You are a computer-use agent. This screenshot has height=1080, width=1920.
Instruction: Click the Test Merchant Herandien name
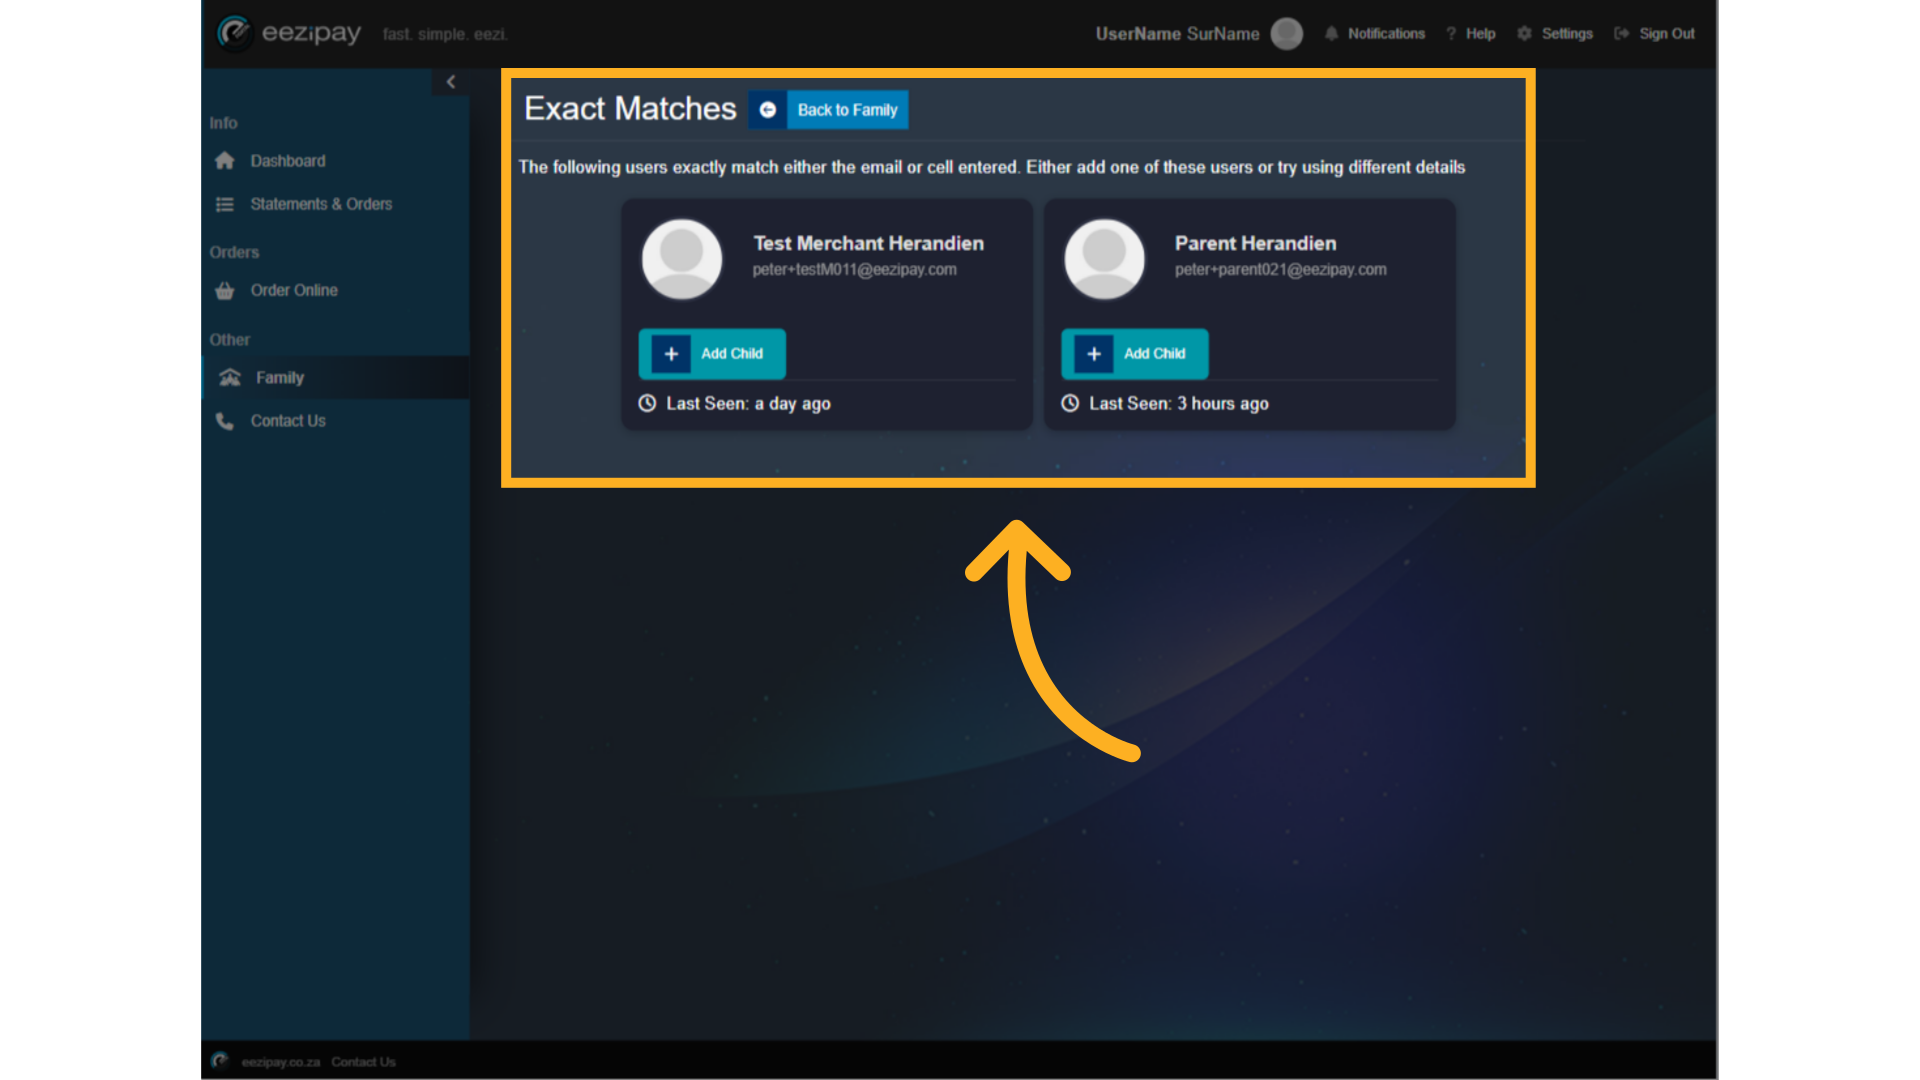coord(869,244)
